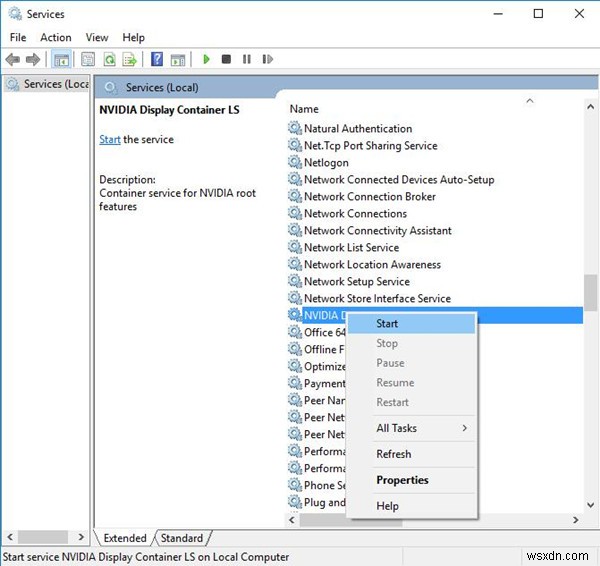
Task: Select the Phone Se service row
Action: tap(317, 485)
